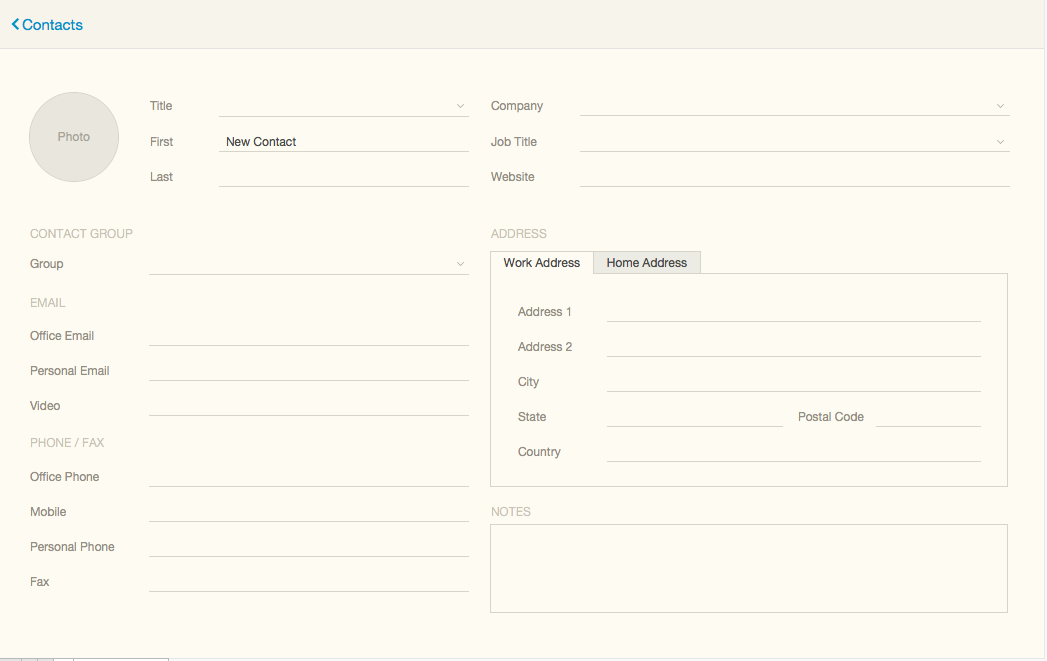Click the Fax input field
Image resolution: width=1047 pixels, height=661 pixels.
(x=308, y=581)
